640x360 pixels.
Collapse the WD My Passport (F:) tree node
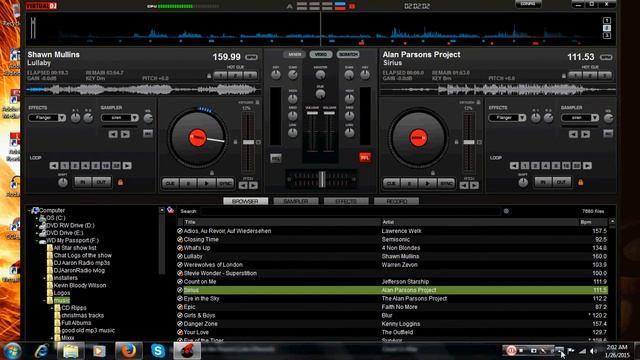click(x=37, y=240)
